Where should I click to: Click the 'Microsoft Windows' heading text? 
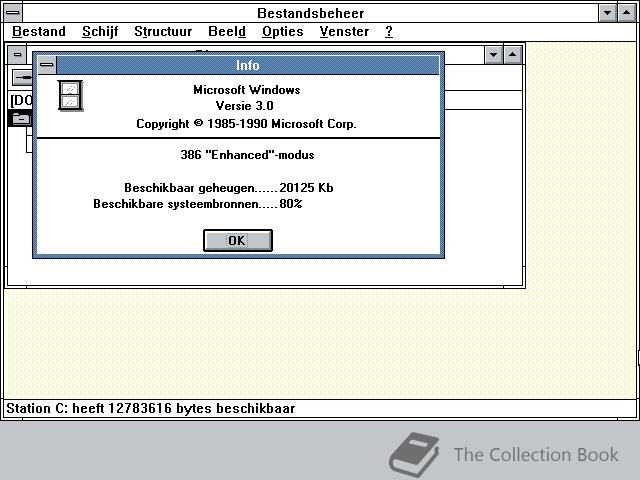coord(247,90)
